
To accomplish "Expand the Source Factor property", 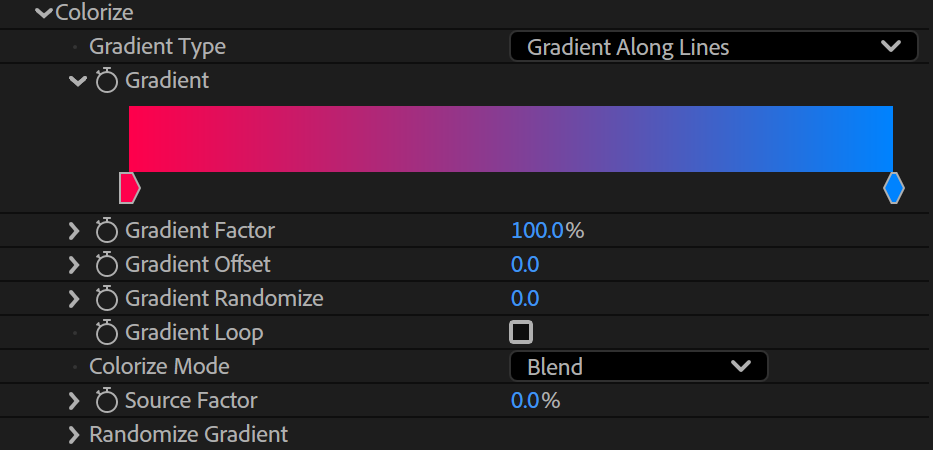I will (74, 401).
